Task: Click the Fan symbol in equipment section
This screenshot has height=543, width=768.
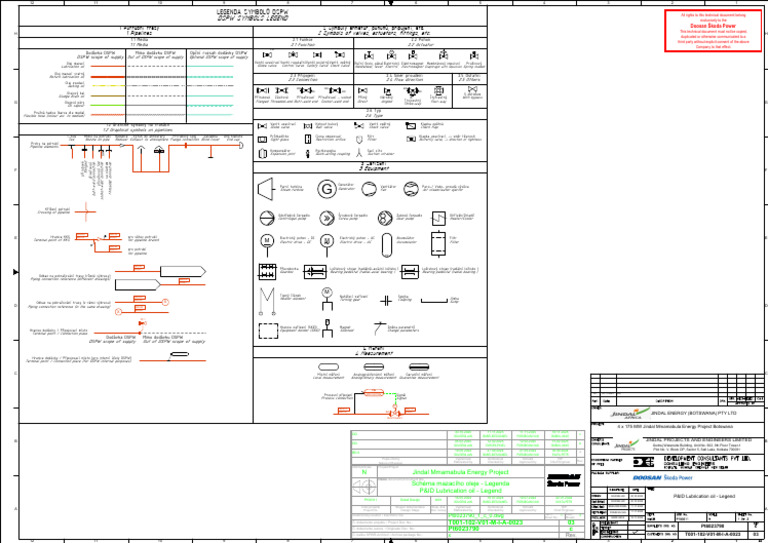Action: 369,189
